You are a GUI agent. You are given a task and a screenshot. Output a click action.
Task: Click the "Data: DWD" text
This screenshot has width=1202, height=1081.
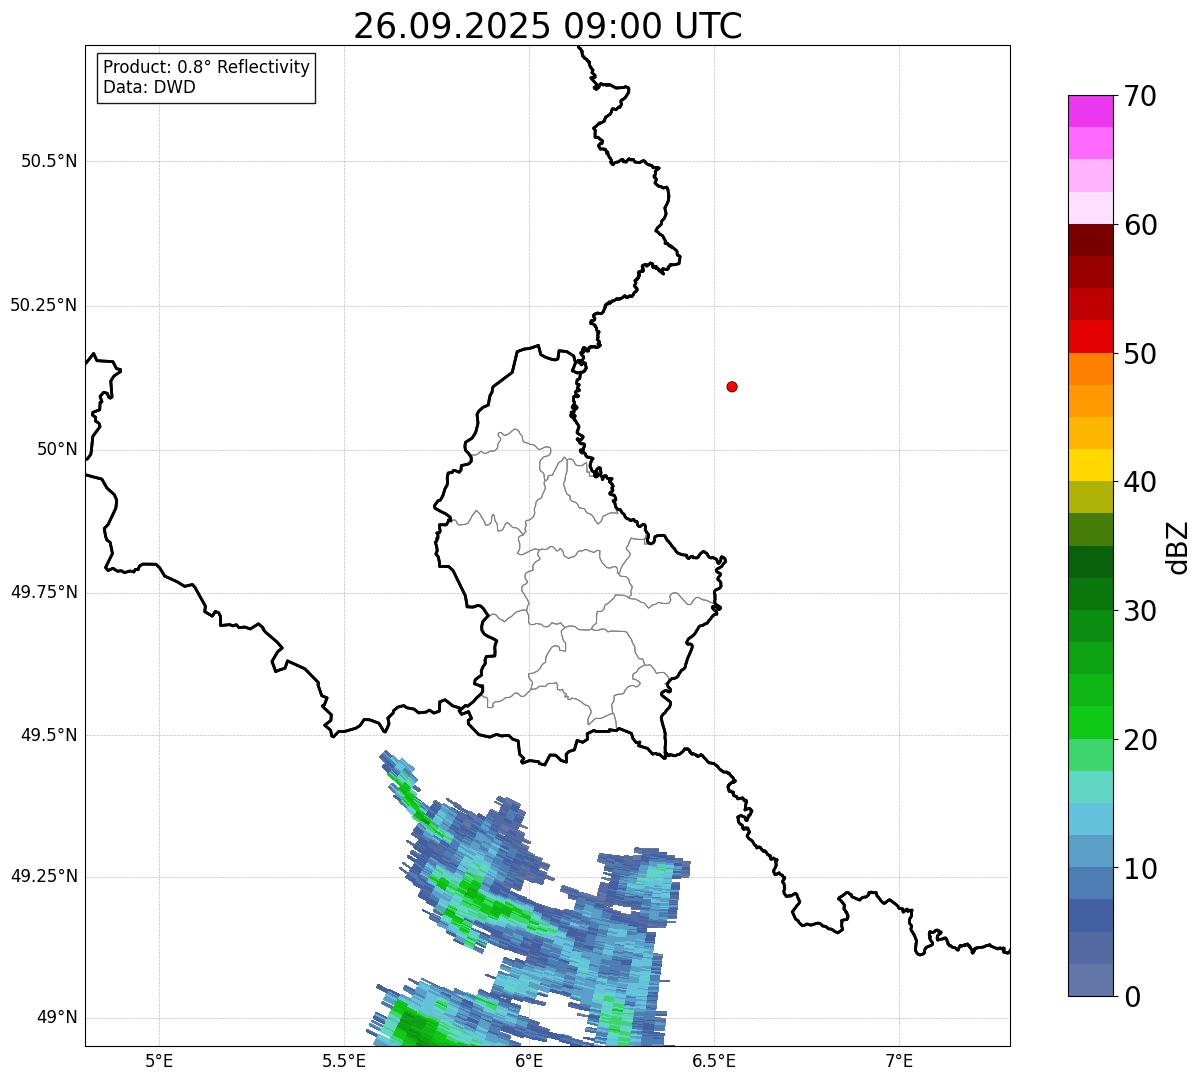tap(149, 87)
